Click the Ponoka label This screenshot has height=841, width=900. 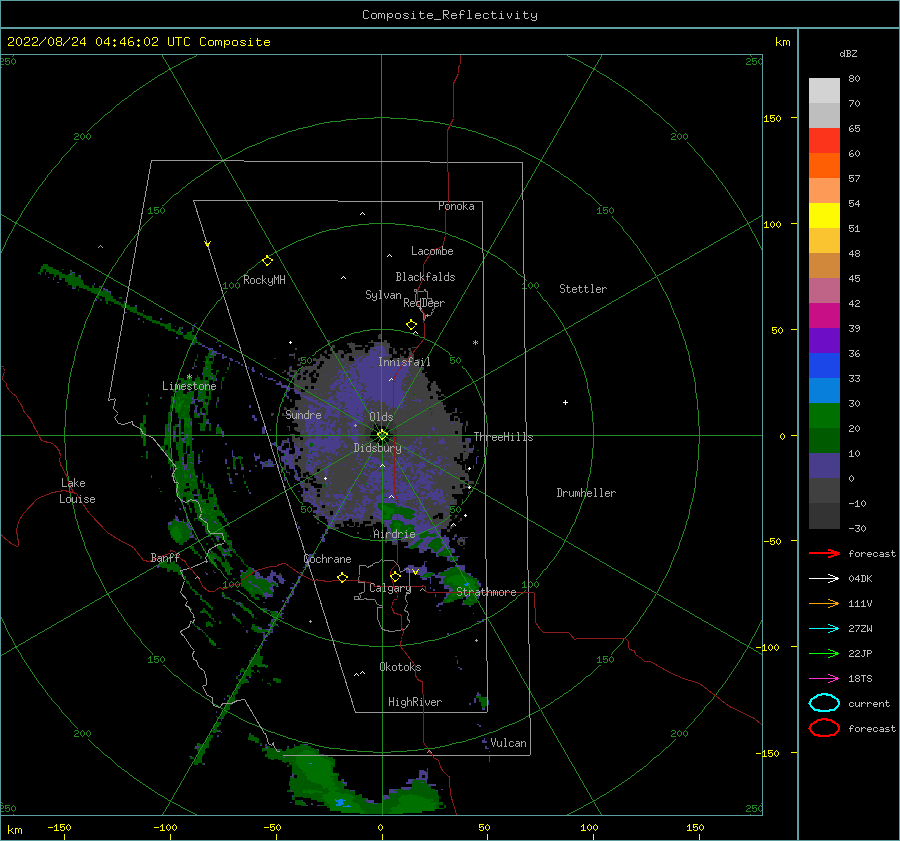tap(456, 206)
